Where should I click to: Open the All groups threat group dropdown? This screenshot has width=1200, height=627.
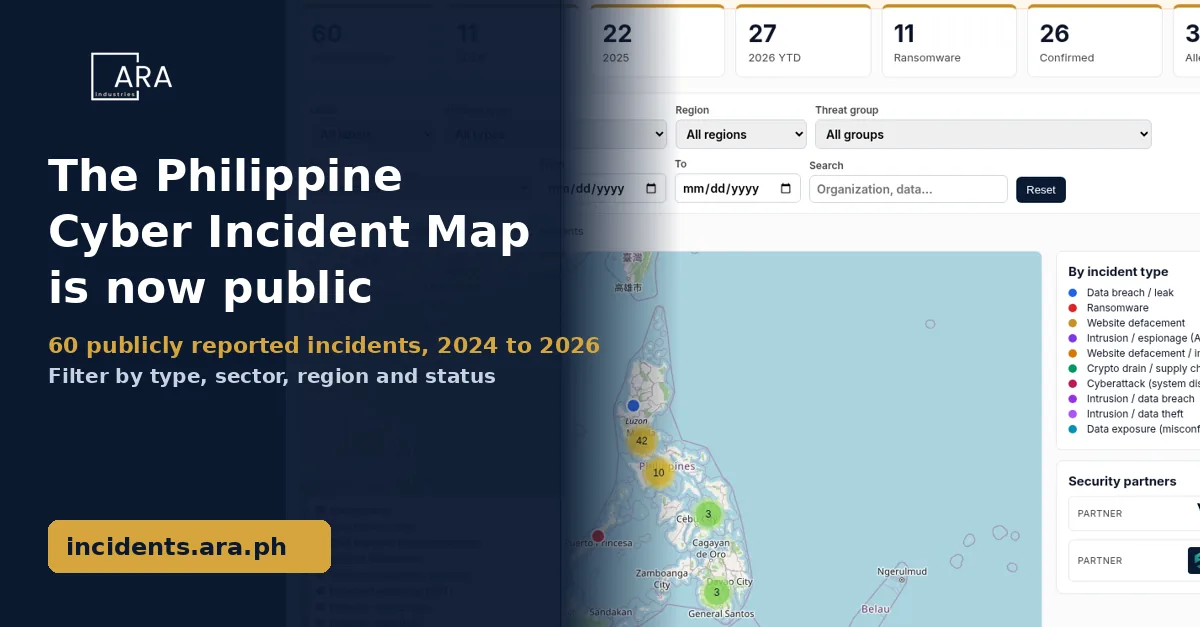(x=983, y=134)
